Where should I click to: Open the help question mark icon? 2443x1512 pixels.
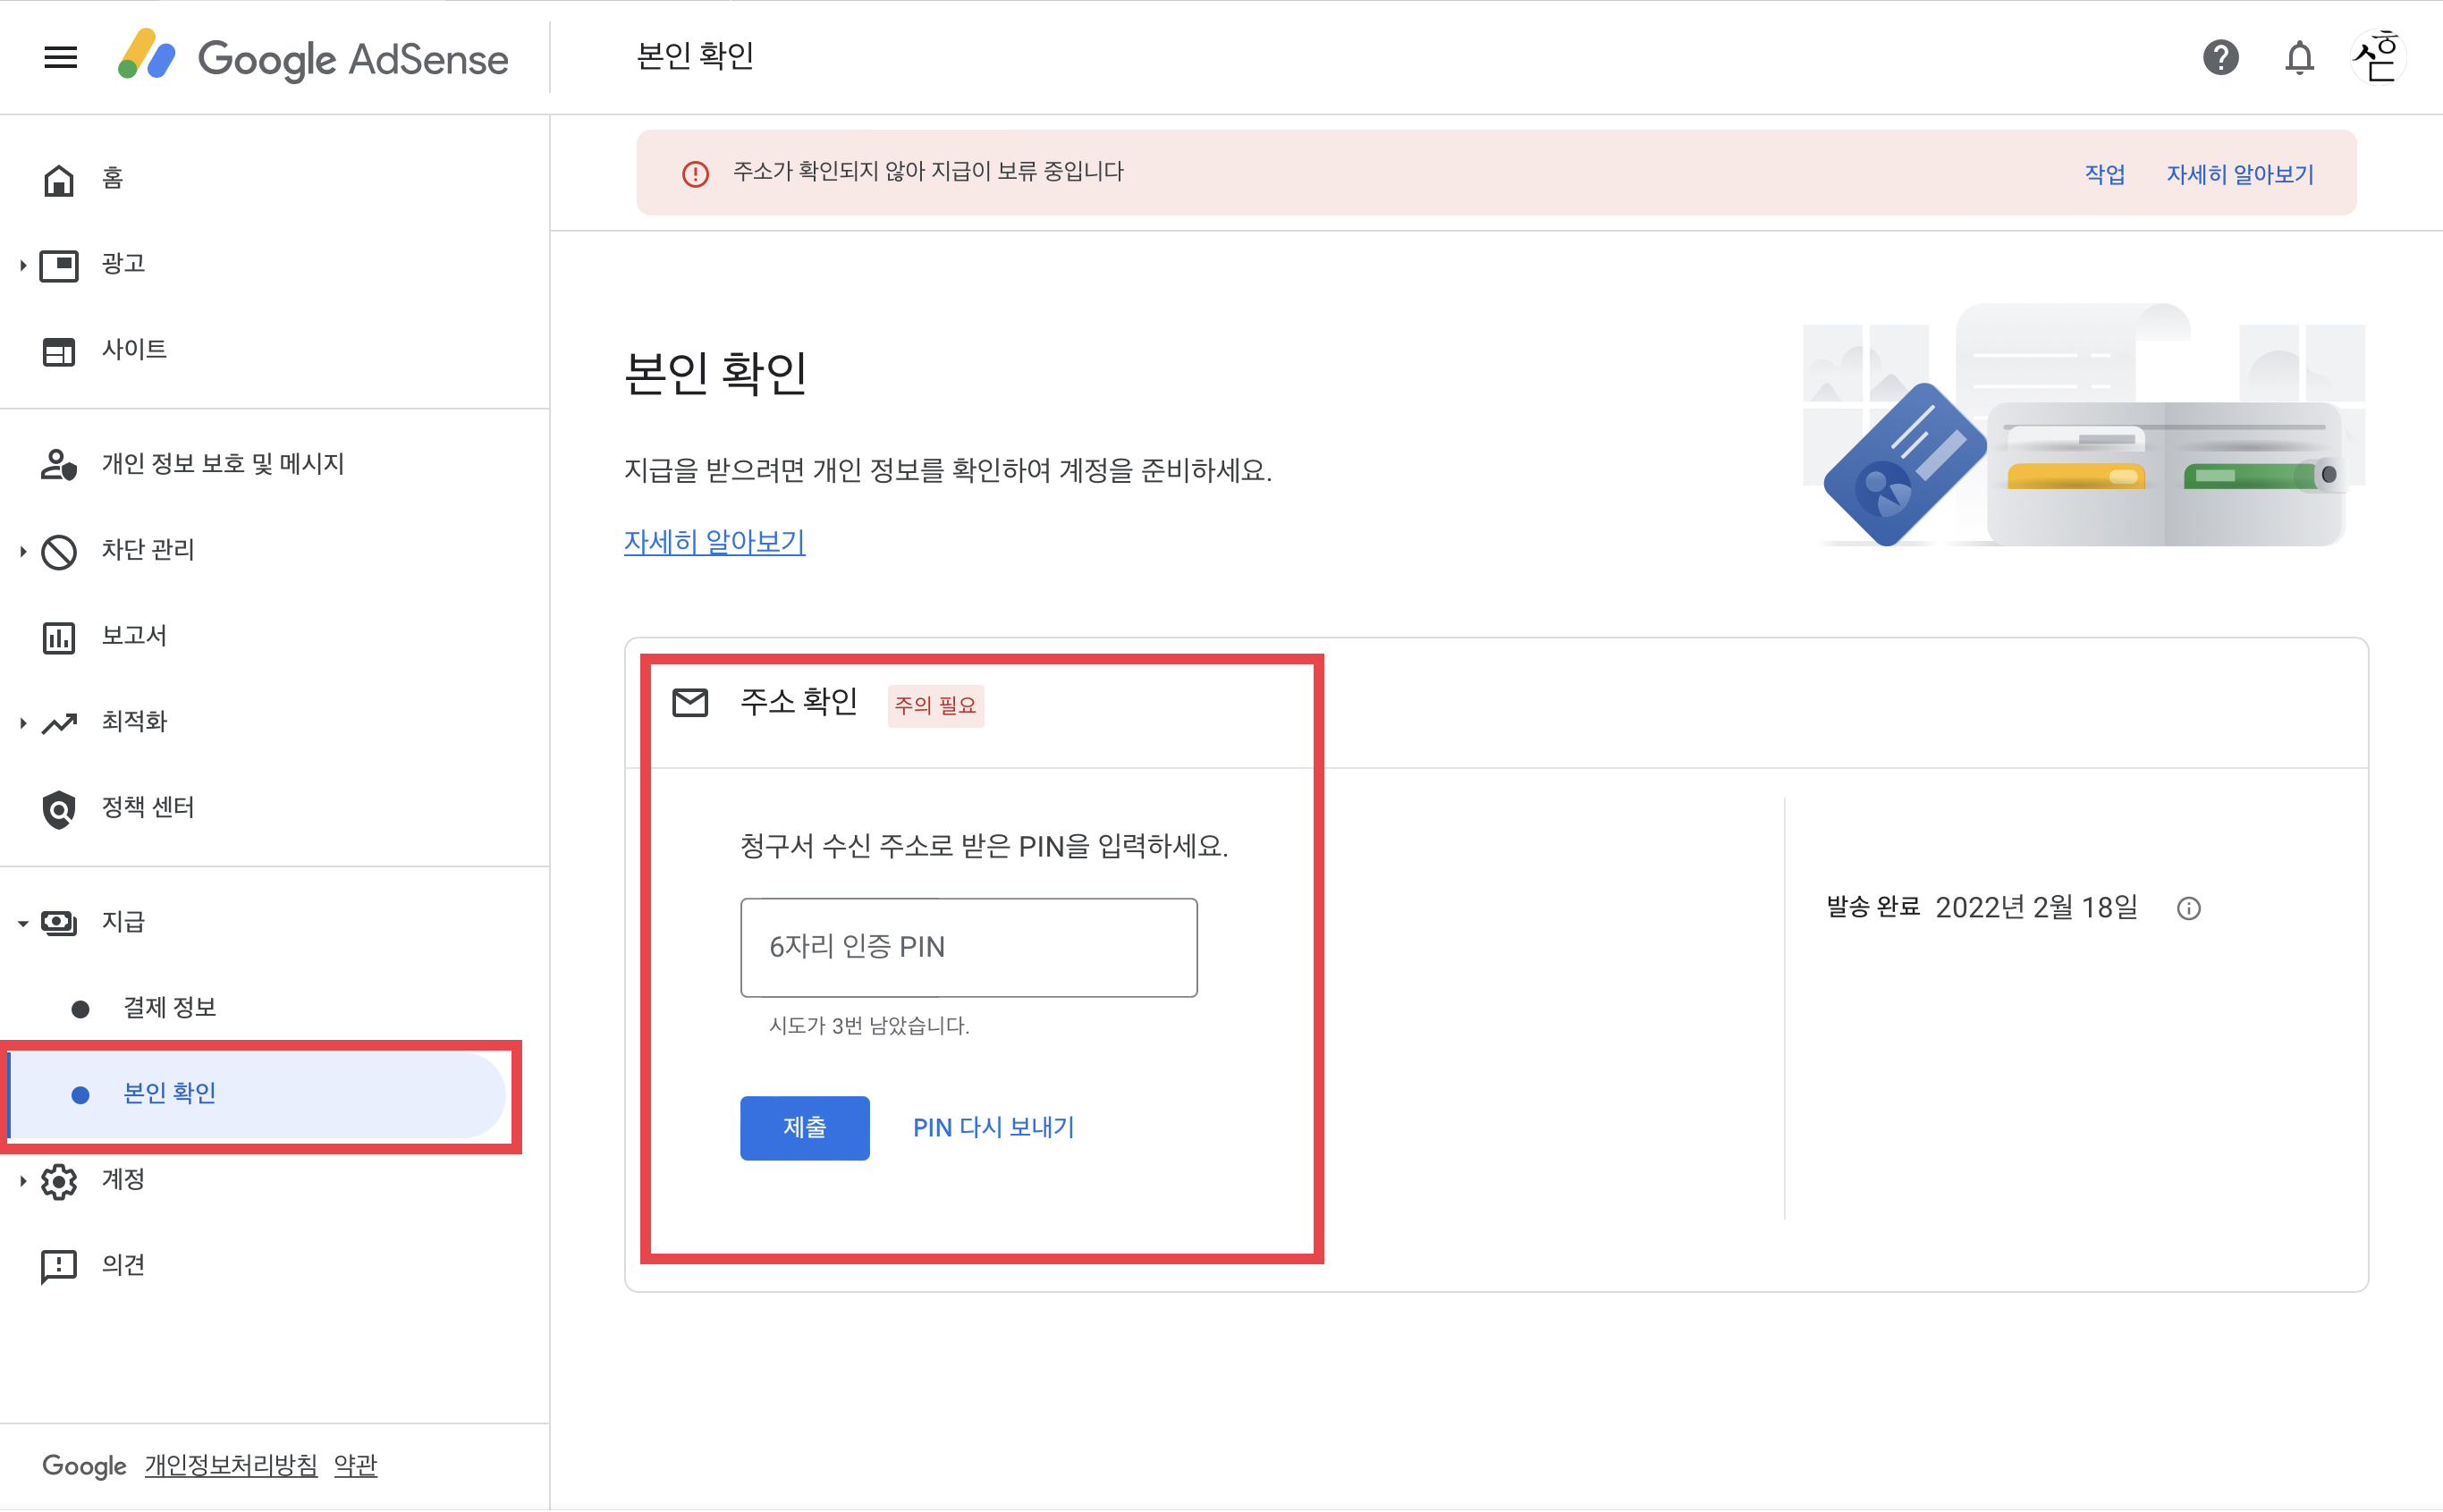pos(2219,57)
